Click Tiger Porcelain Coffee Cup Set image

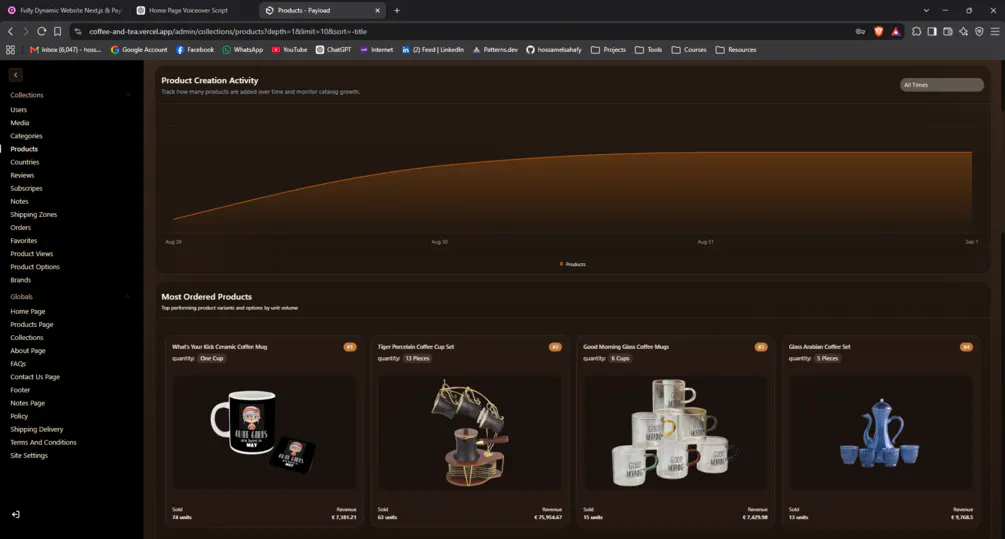coord(469,432)
